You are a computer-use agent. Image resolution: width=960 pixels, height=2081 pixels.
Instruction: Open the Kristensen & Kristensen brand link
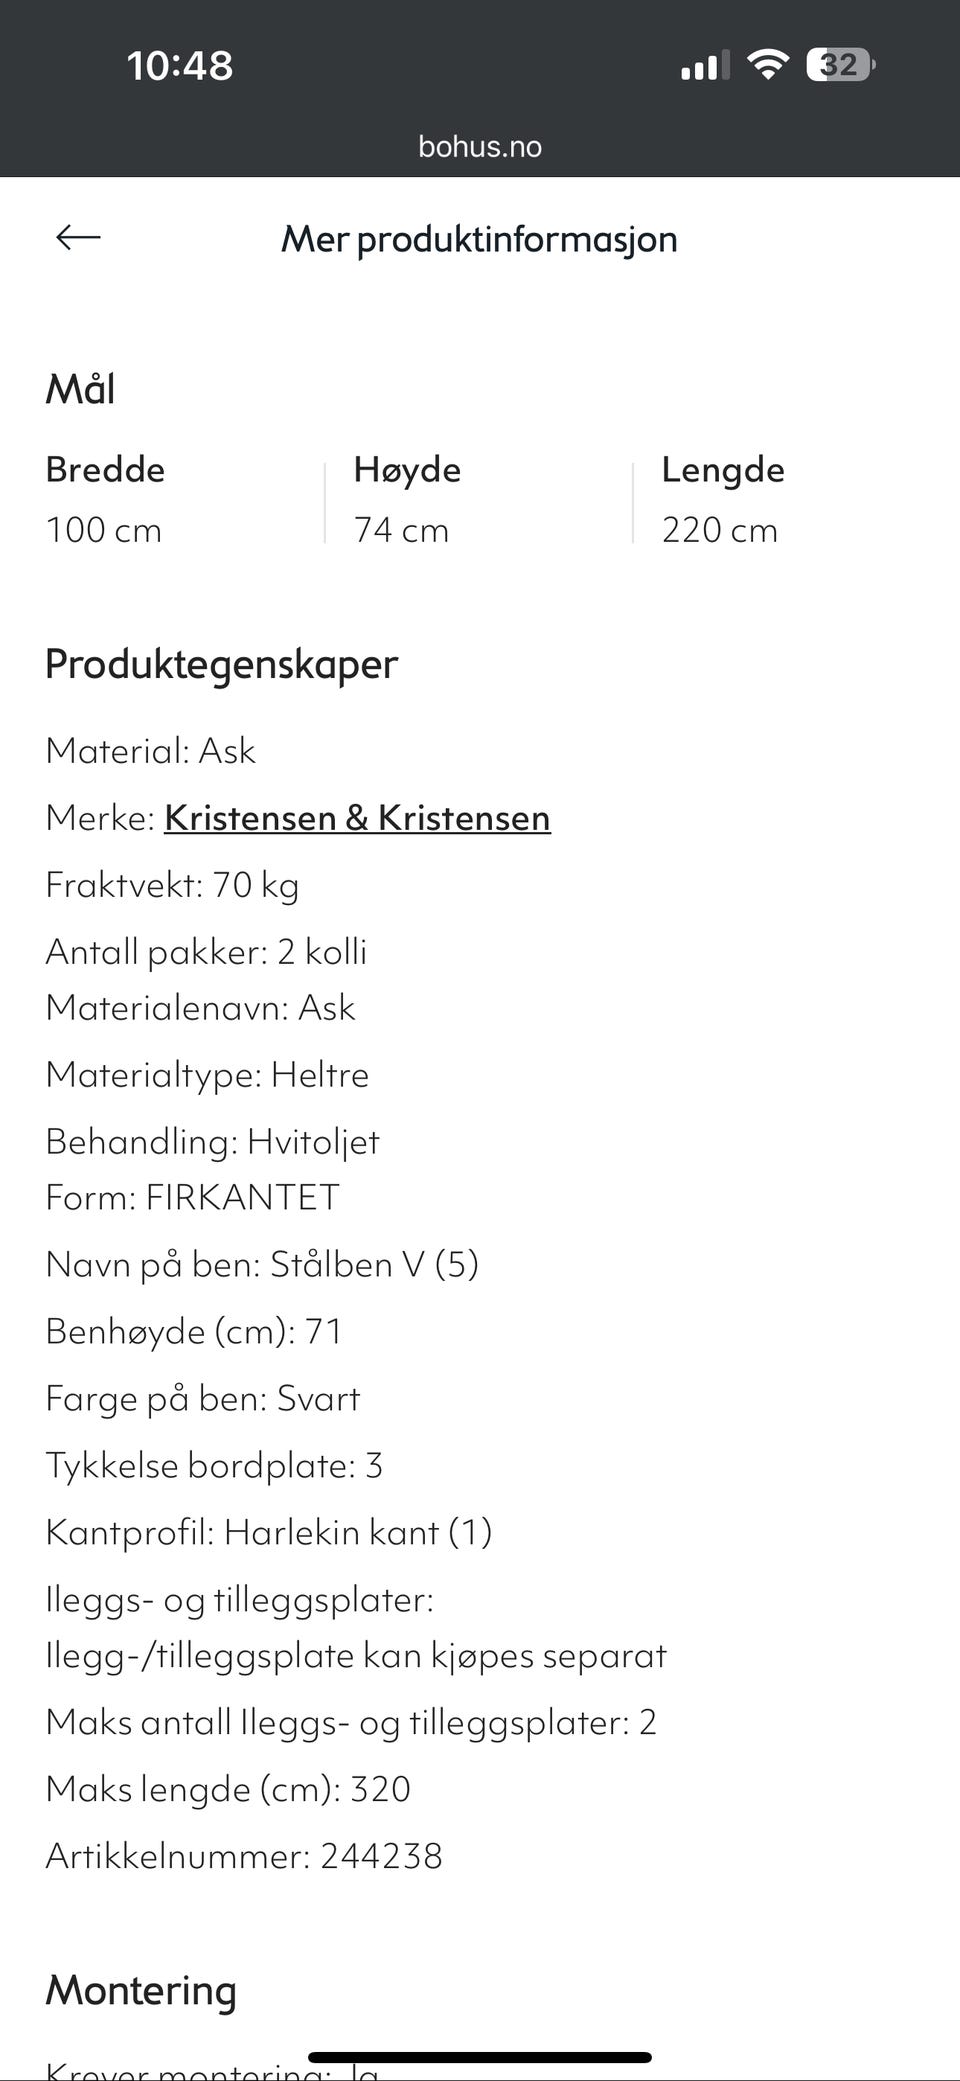click(x=358, y=817)
